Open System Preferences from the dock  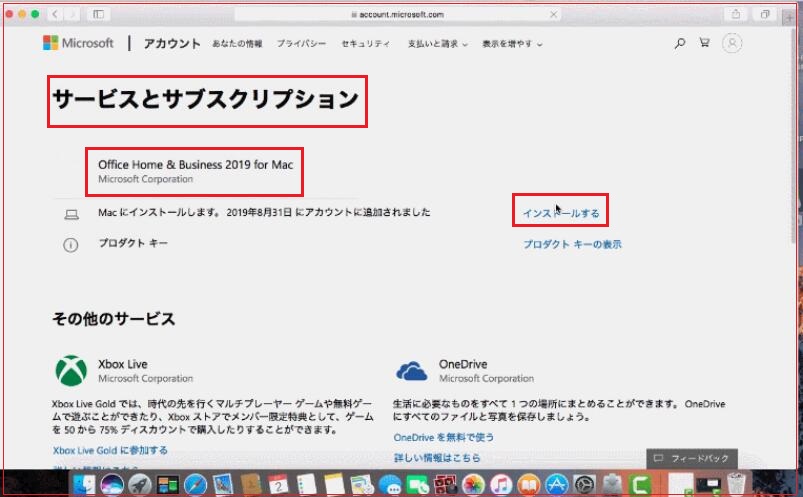point(584,484)
